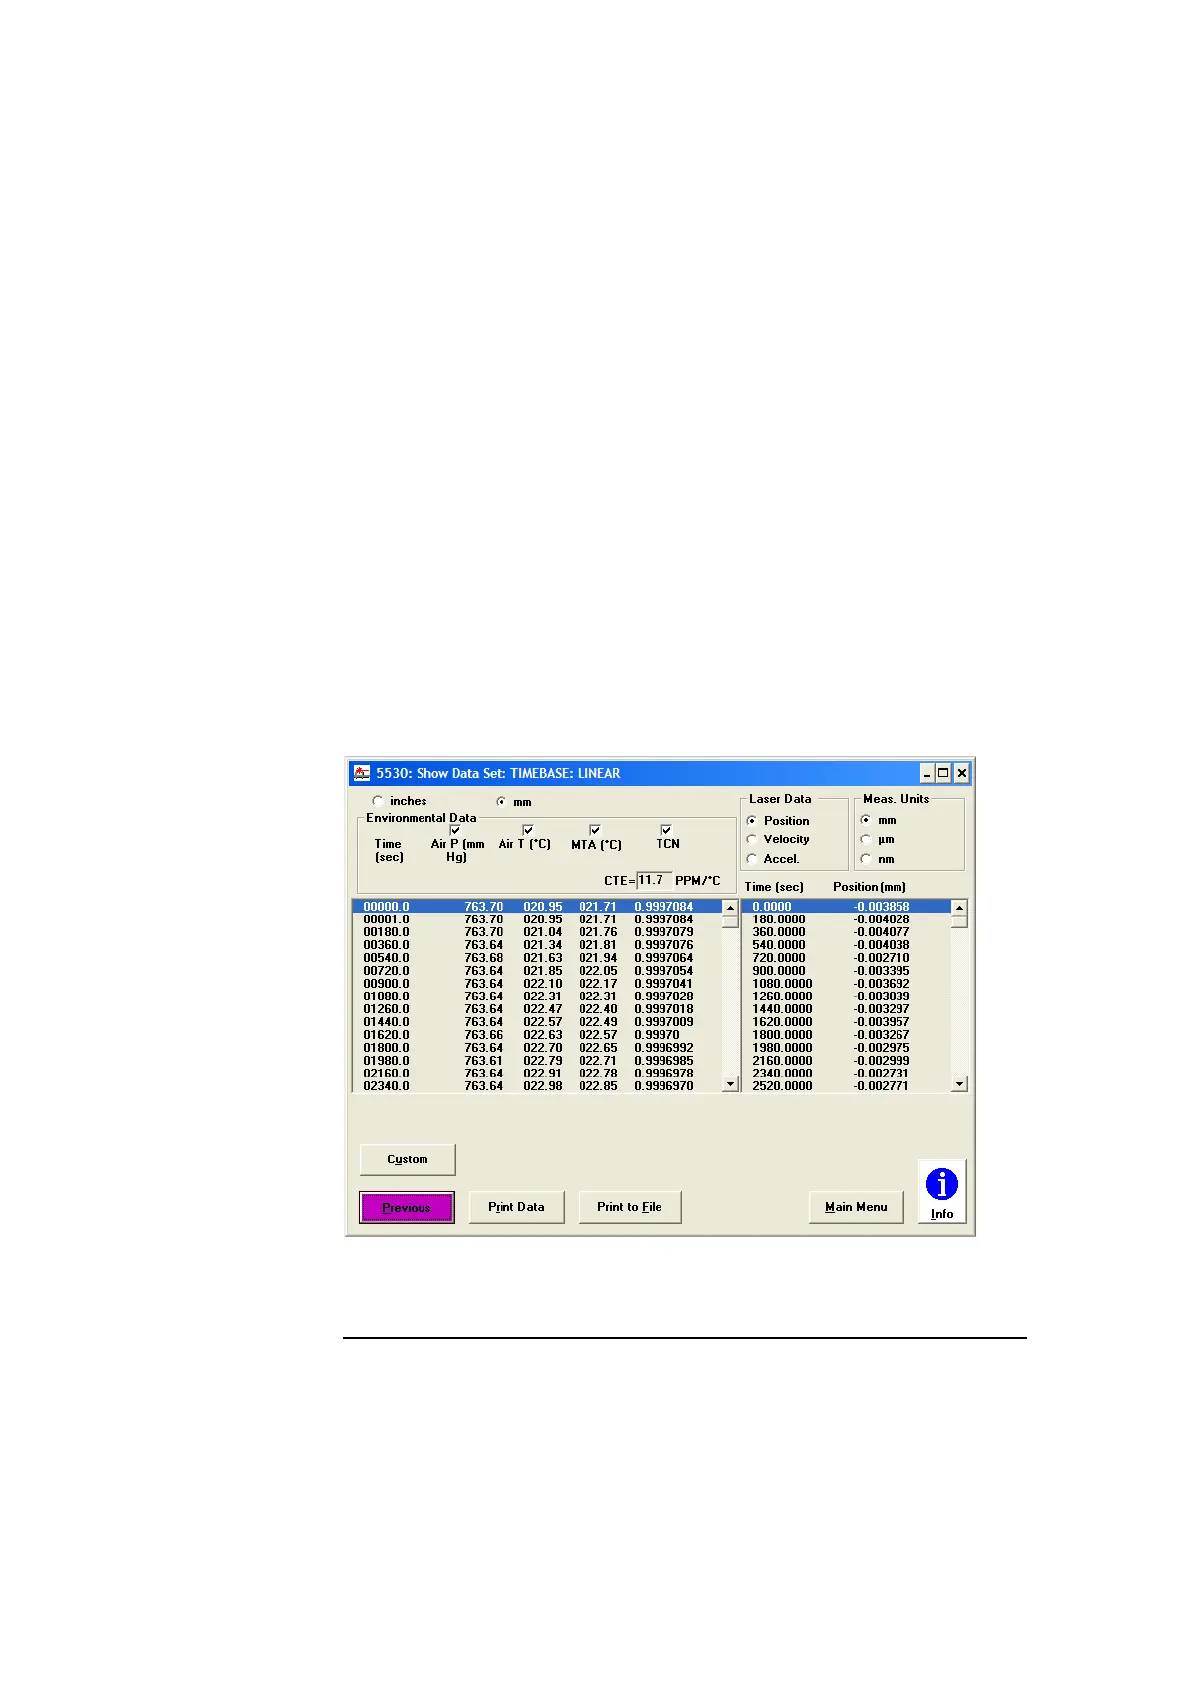Image resolution: width=1190 pixels, height=1684 pixels.
Task: Click laser data list scrollbar down arrow
Action: tap(959, 1084)
